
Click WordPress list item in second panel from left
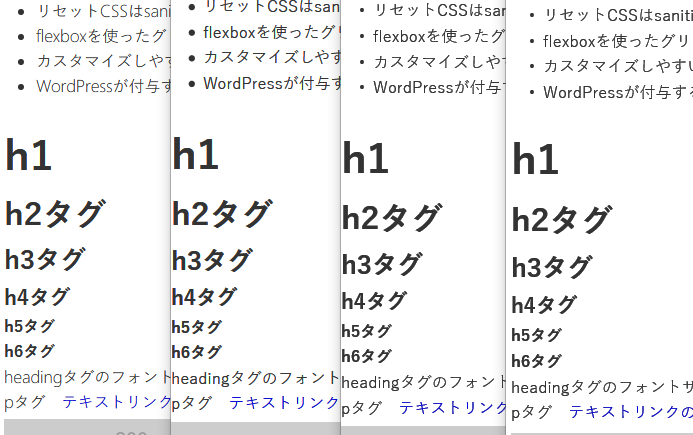pos(271,83)
